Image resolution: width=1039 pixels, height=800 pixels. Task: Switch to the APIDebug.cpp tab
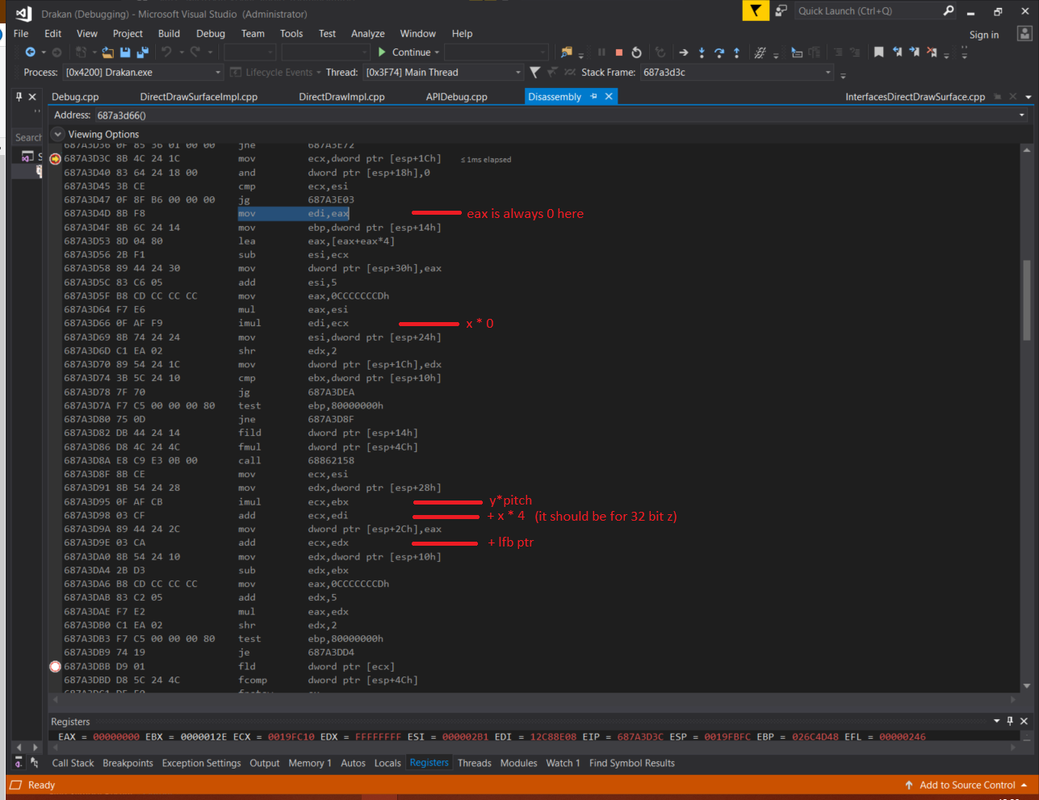457,97
